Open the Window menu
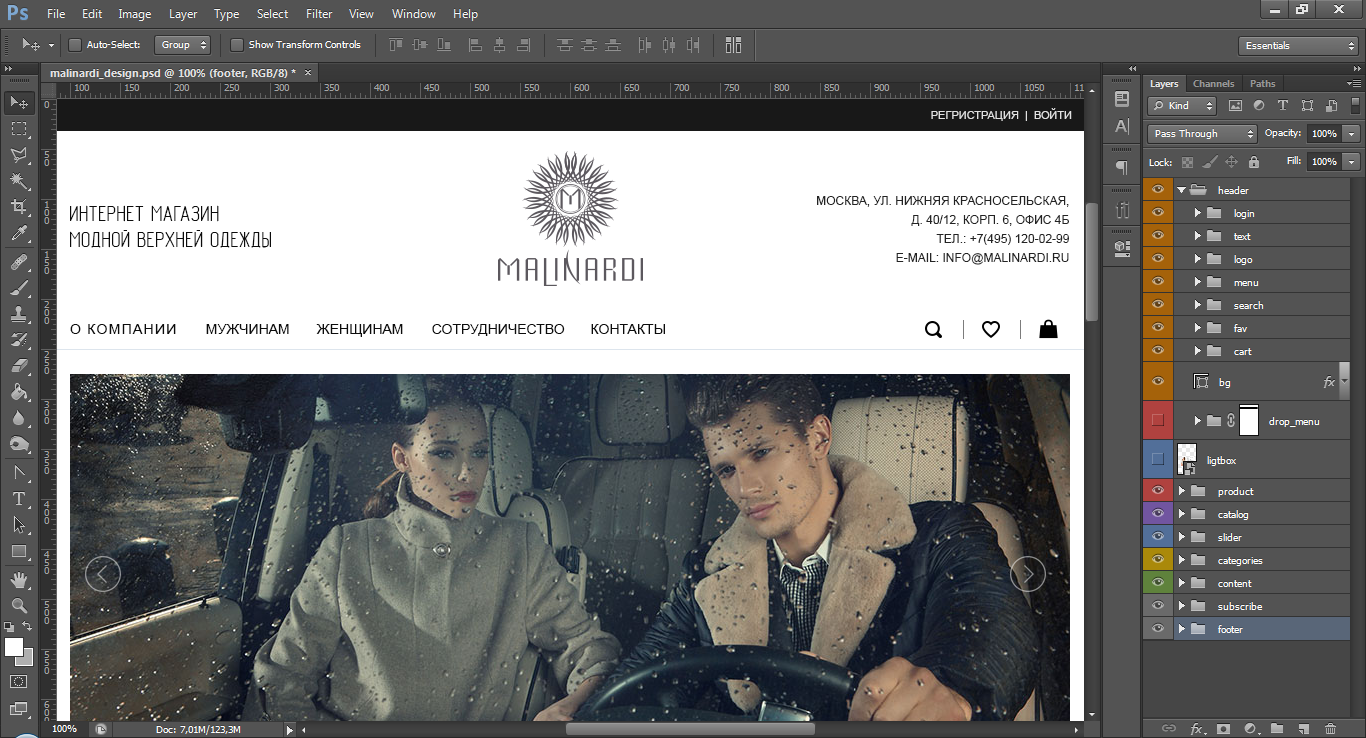The height and width of the screenshot is (738, 1366). click(413, 14)
